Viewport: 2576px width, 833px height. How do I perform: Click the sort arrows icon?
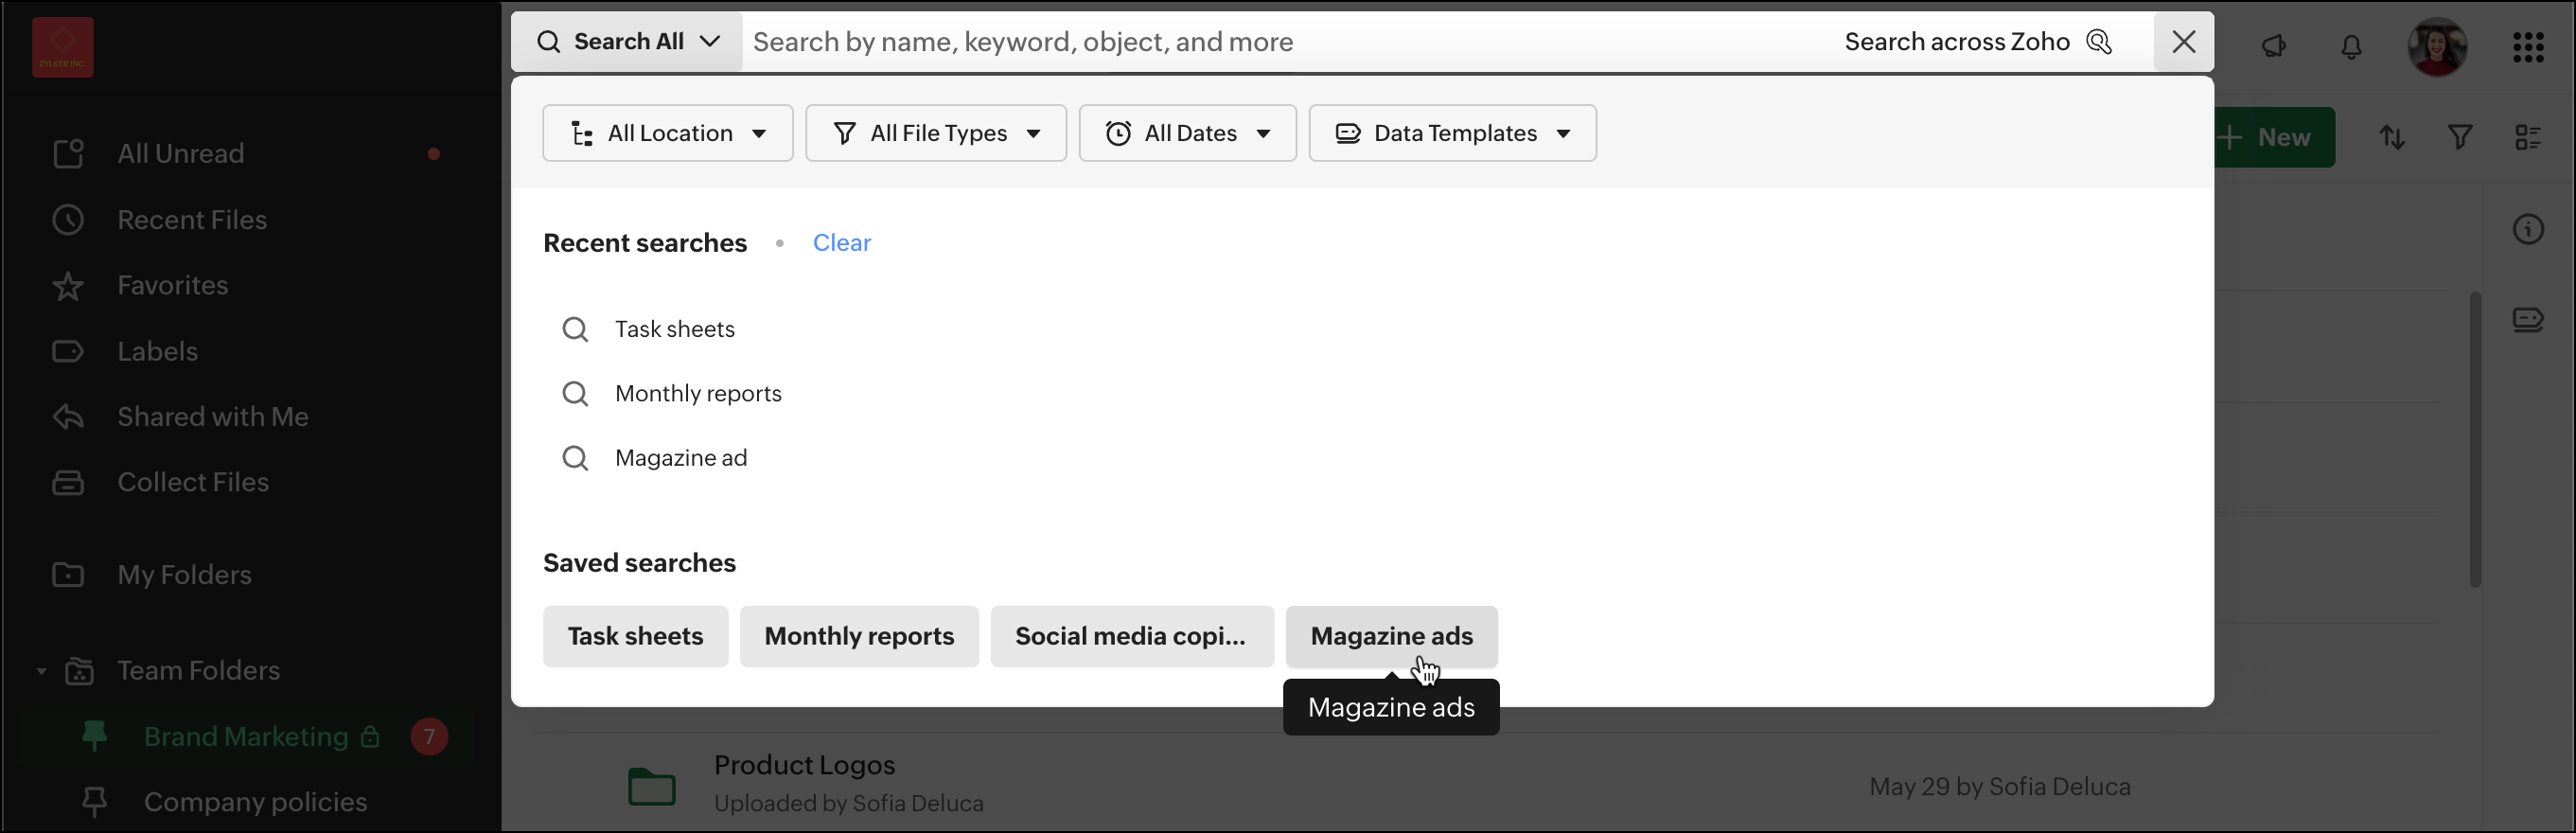(2393, 137)
